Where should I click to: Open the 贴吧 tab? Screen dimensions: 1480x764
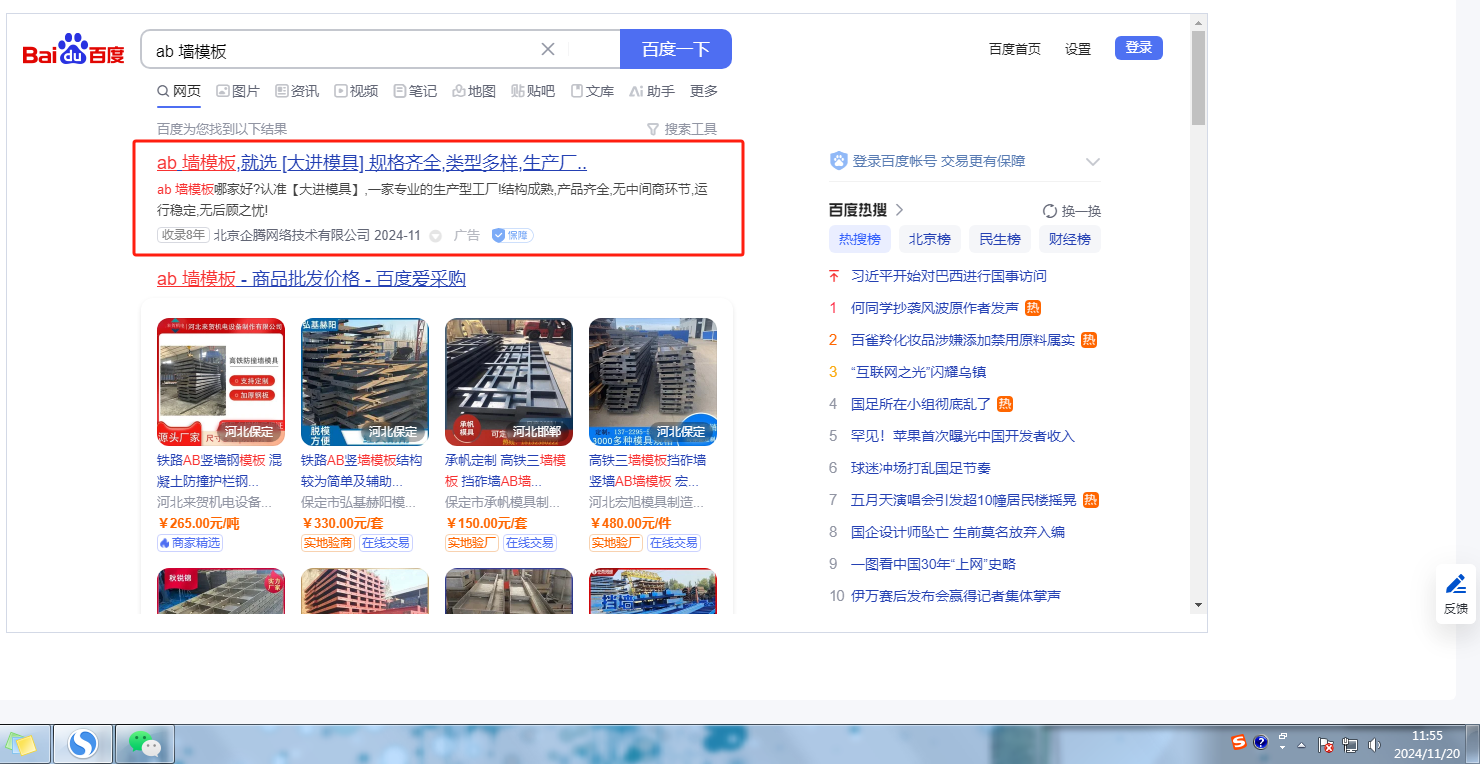pyautogui.click(x=533, y=91)
